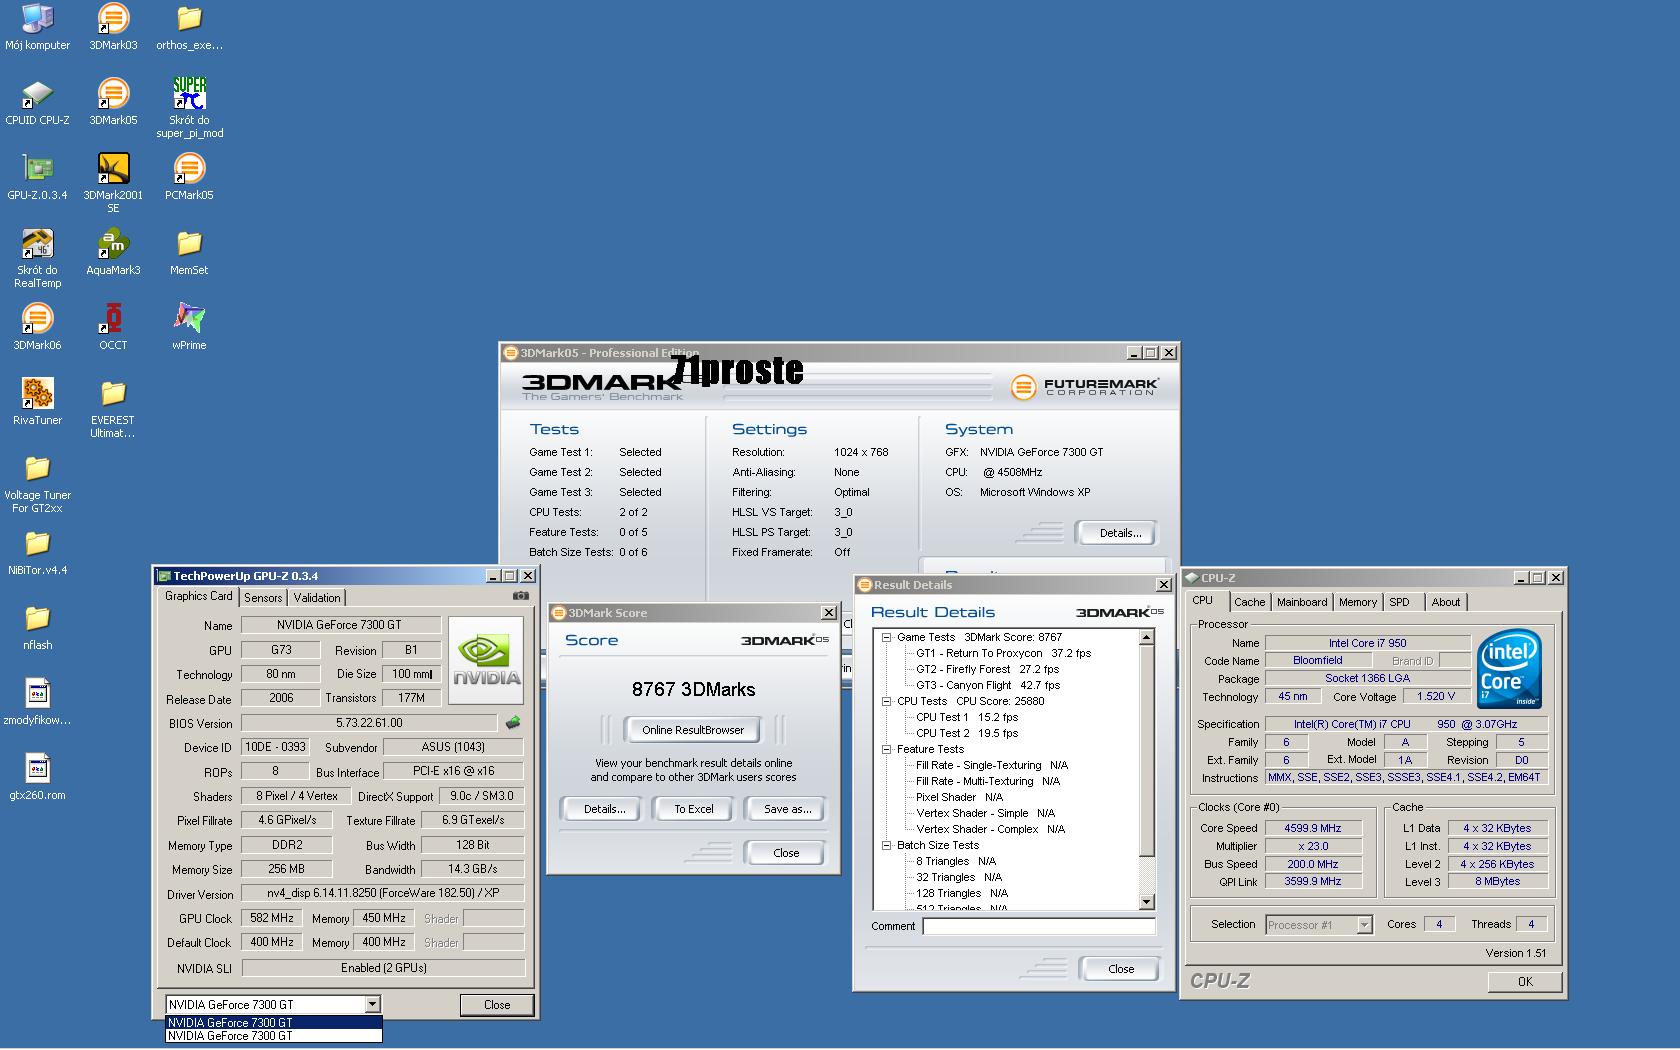This screenshot has height=1050, width=1680.
Task: Select the GT1 - Return To Proxycon row
Action: pos(1003,653)
